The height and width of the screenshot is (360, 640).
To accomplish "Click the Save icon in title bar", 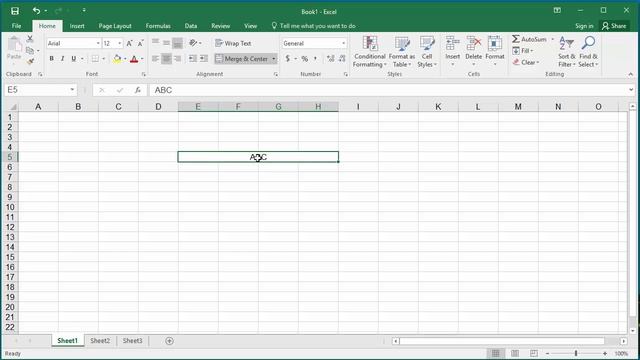I will (x=15, y=11).
